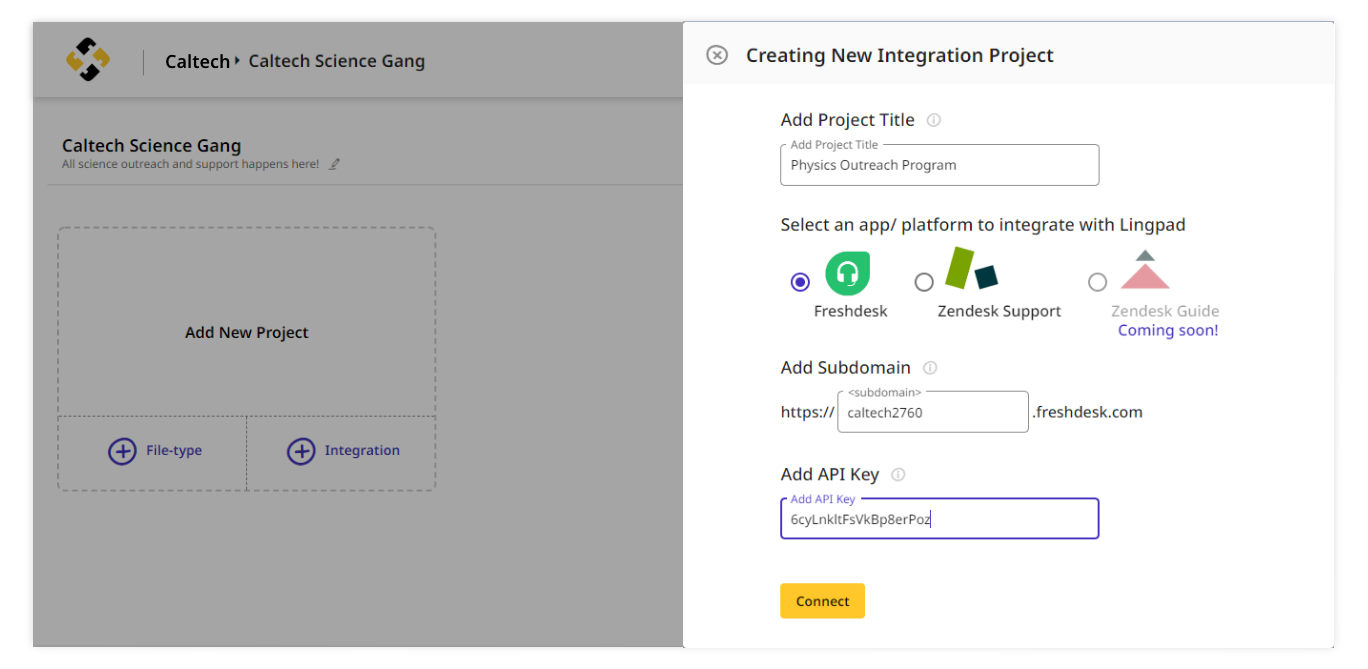The image size is (1368, 669).
Task: Click plus icon for File-type project
Action: pos(122,451)
